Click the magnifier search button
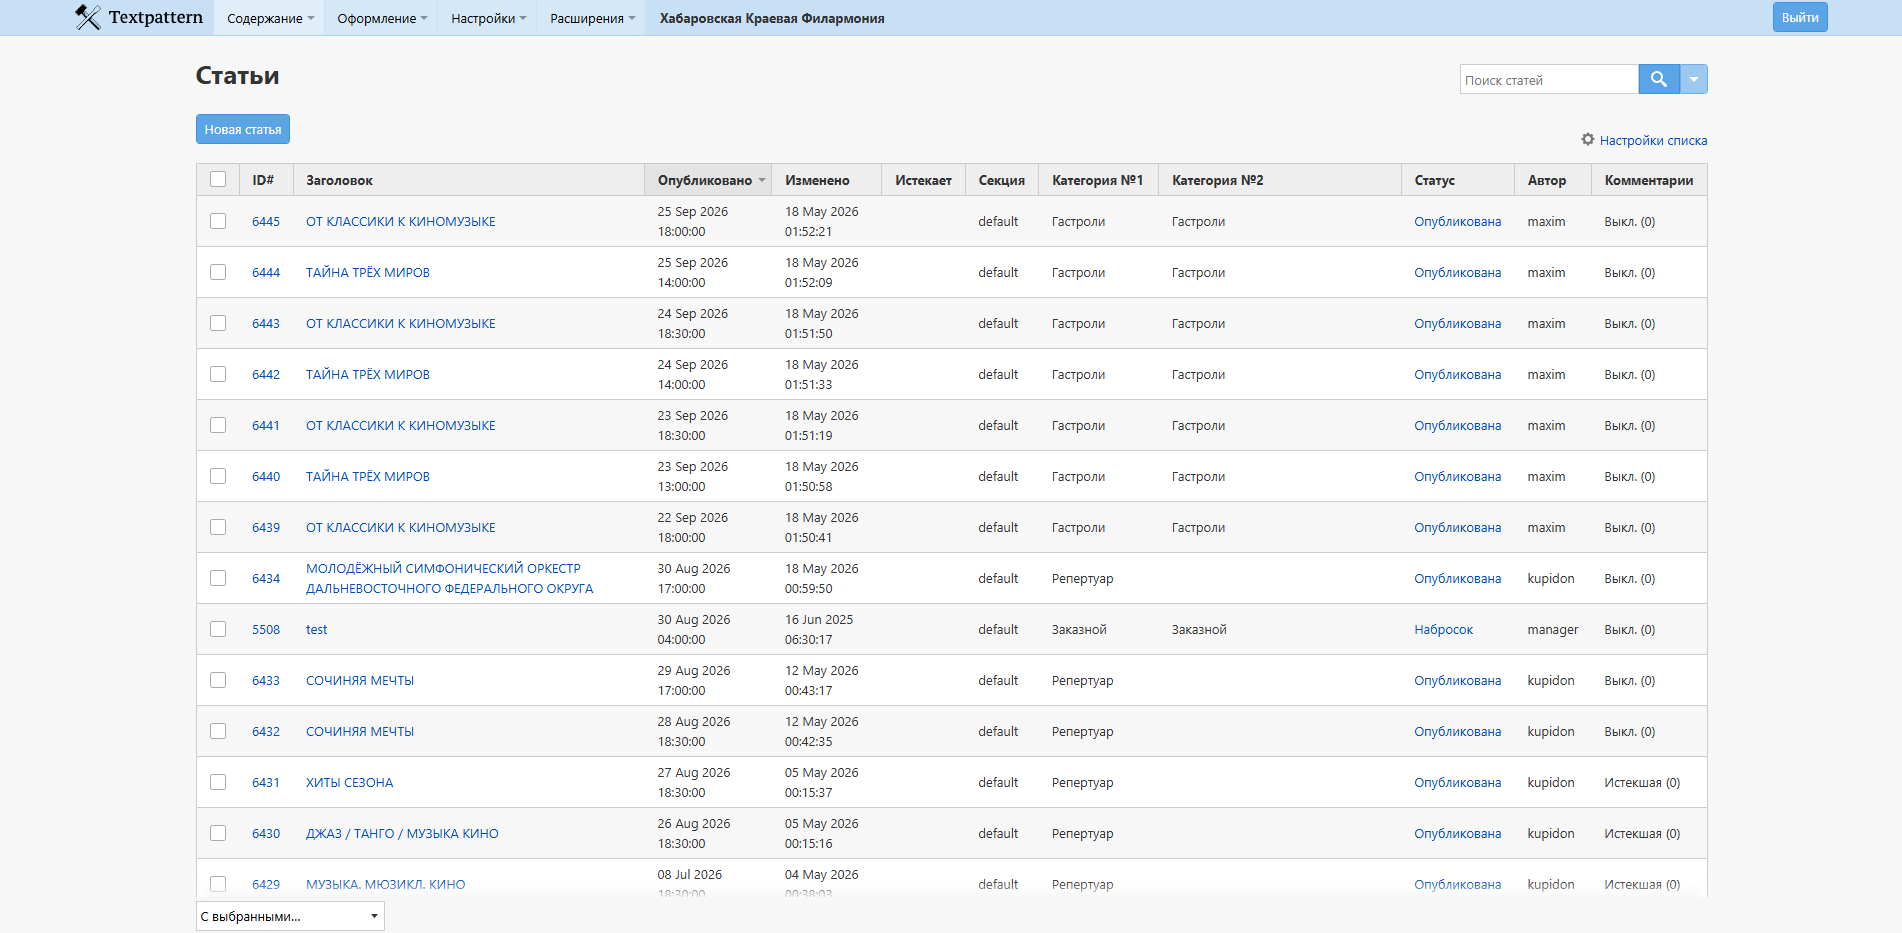The image size is (1902, 933). (x=1659, y=79)
